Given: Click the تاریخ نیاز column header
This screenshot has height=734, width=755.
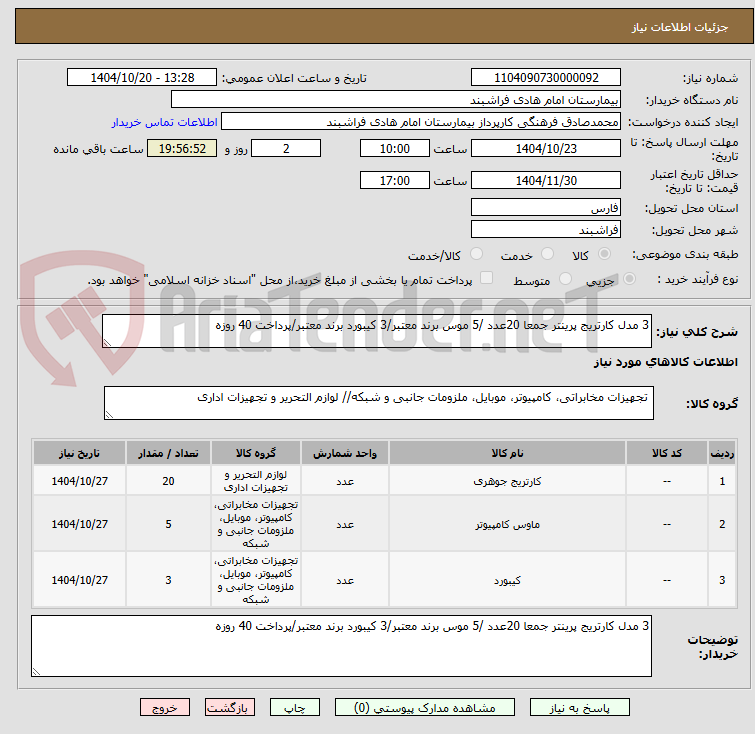Looking at the screenshot, I should pyautogui.click(x=79, y=453).
